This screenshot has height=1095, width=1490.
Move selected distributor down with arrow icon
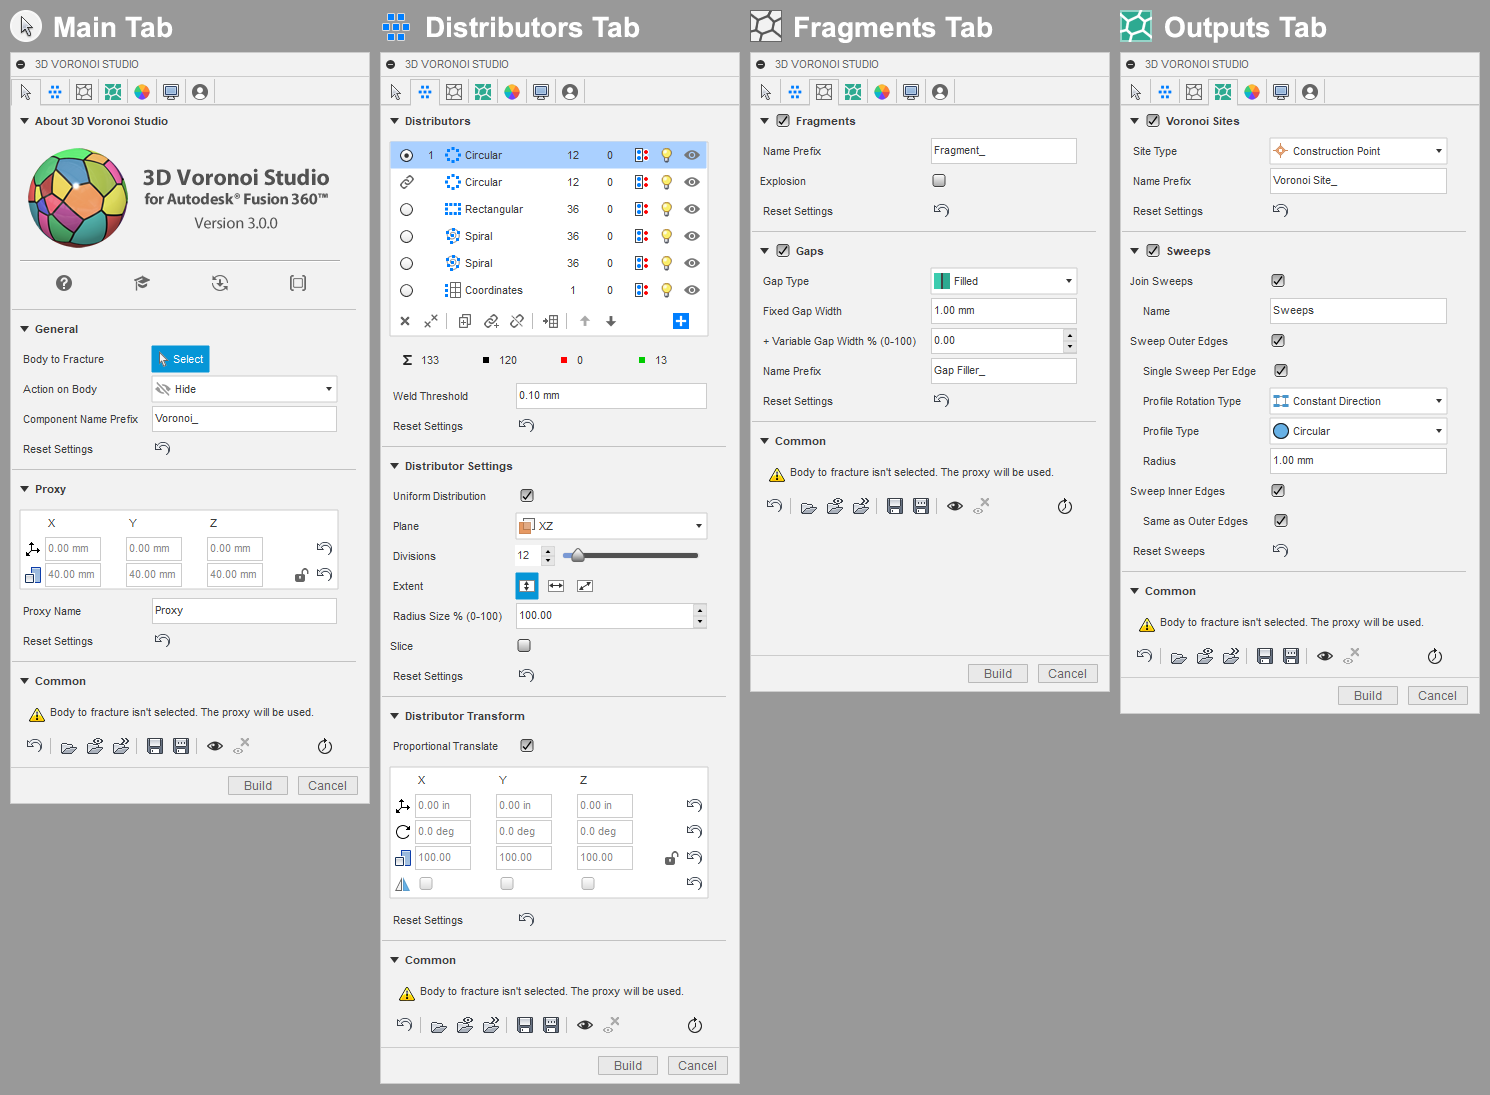(611, 321)
